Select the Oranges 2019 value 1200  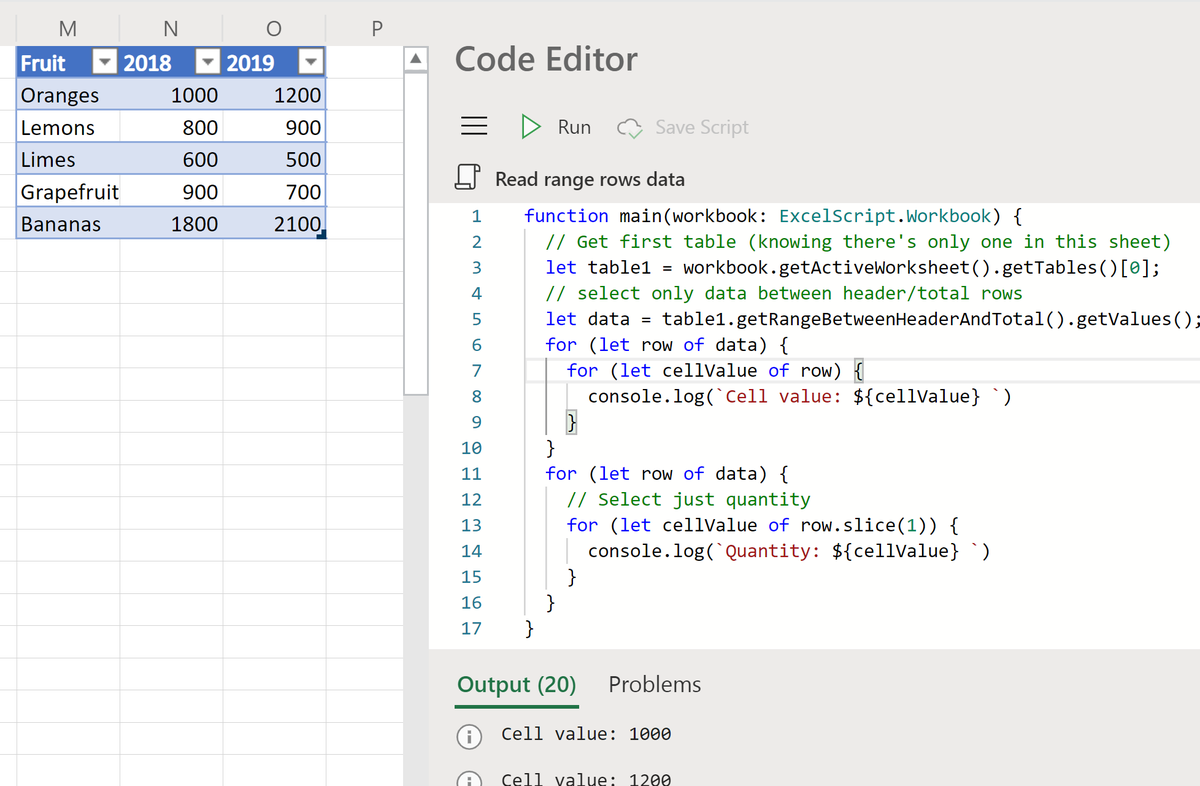point(274,95)
